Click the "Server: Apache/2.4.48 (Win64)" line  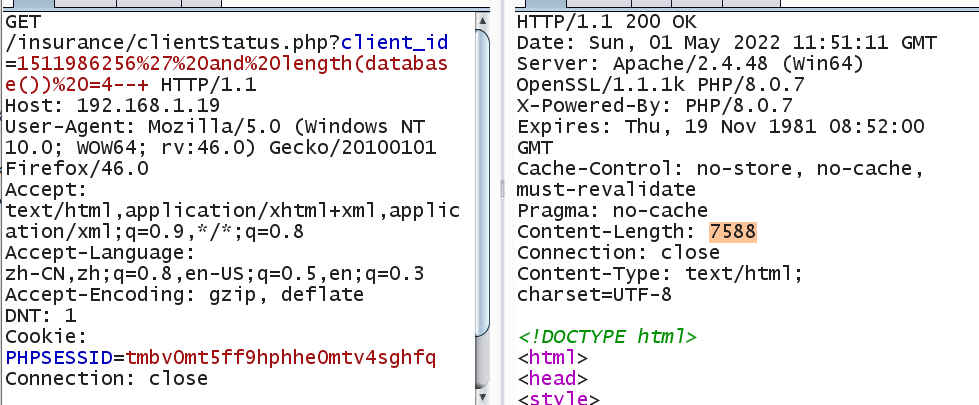691,64
